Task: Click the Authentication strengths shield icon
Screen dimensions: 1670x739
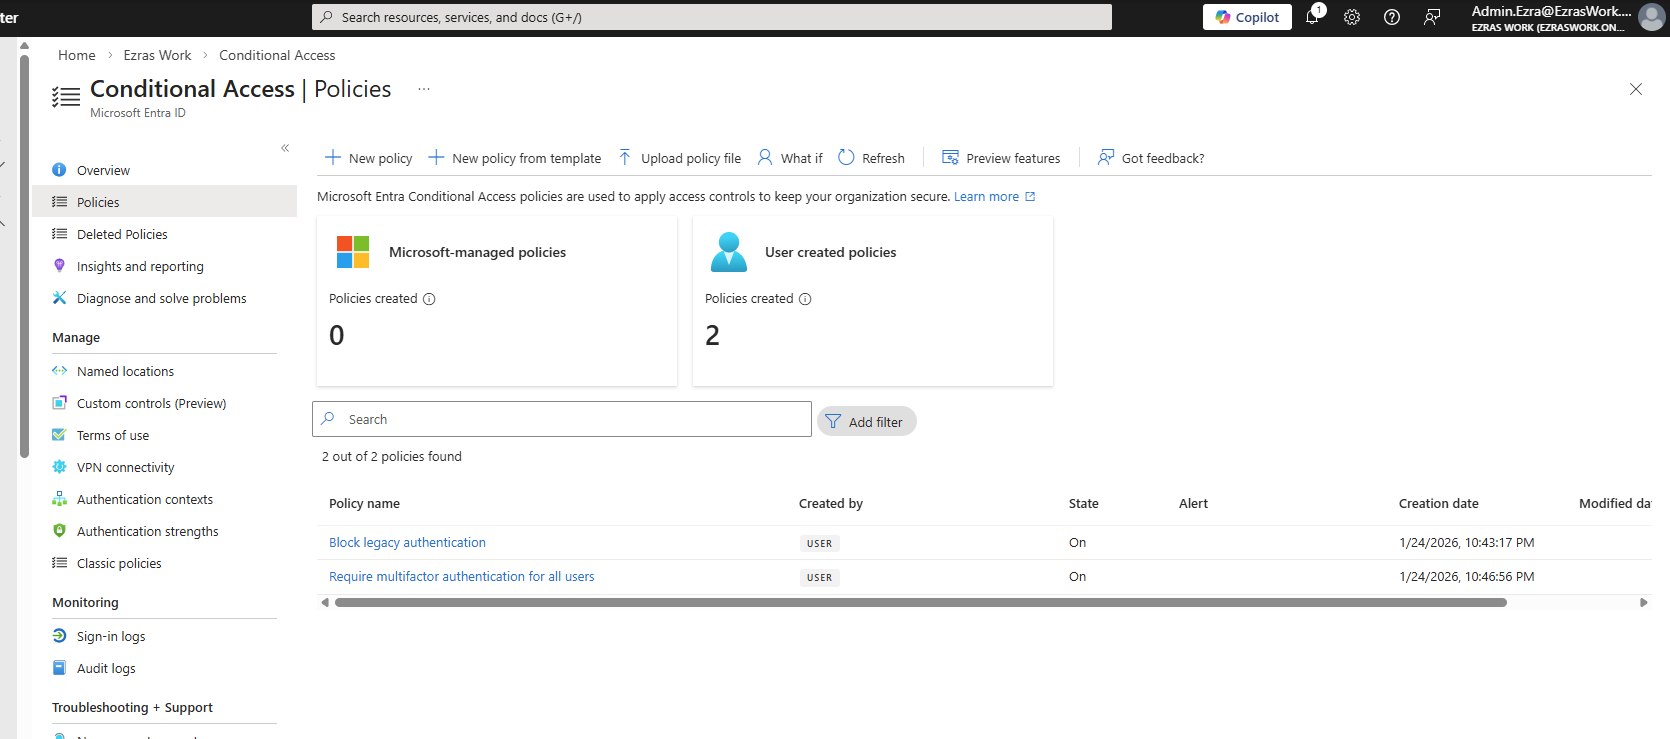Action: click(59, 531)
